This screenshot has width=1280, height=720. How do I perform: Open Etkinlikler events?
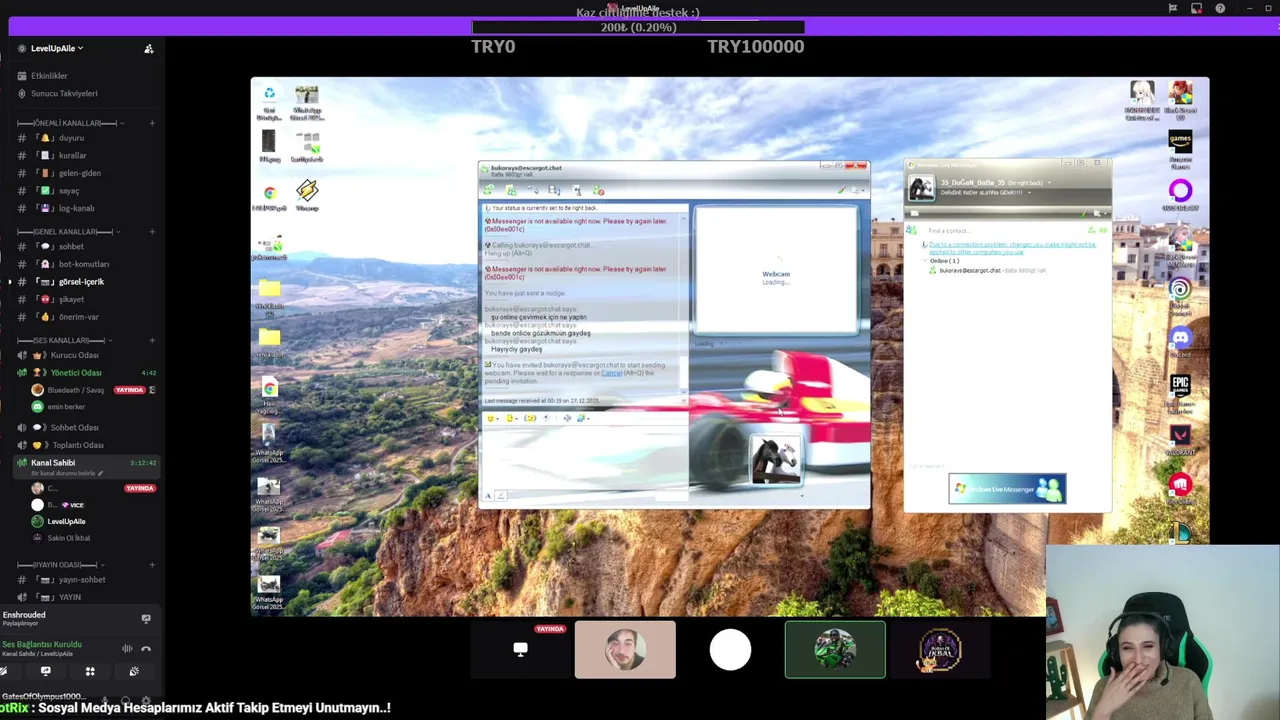pos(49,75)
